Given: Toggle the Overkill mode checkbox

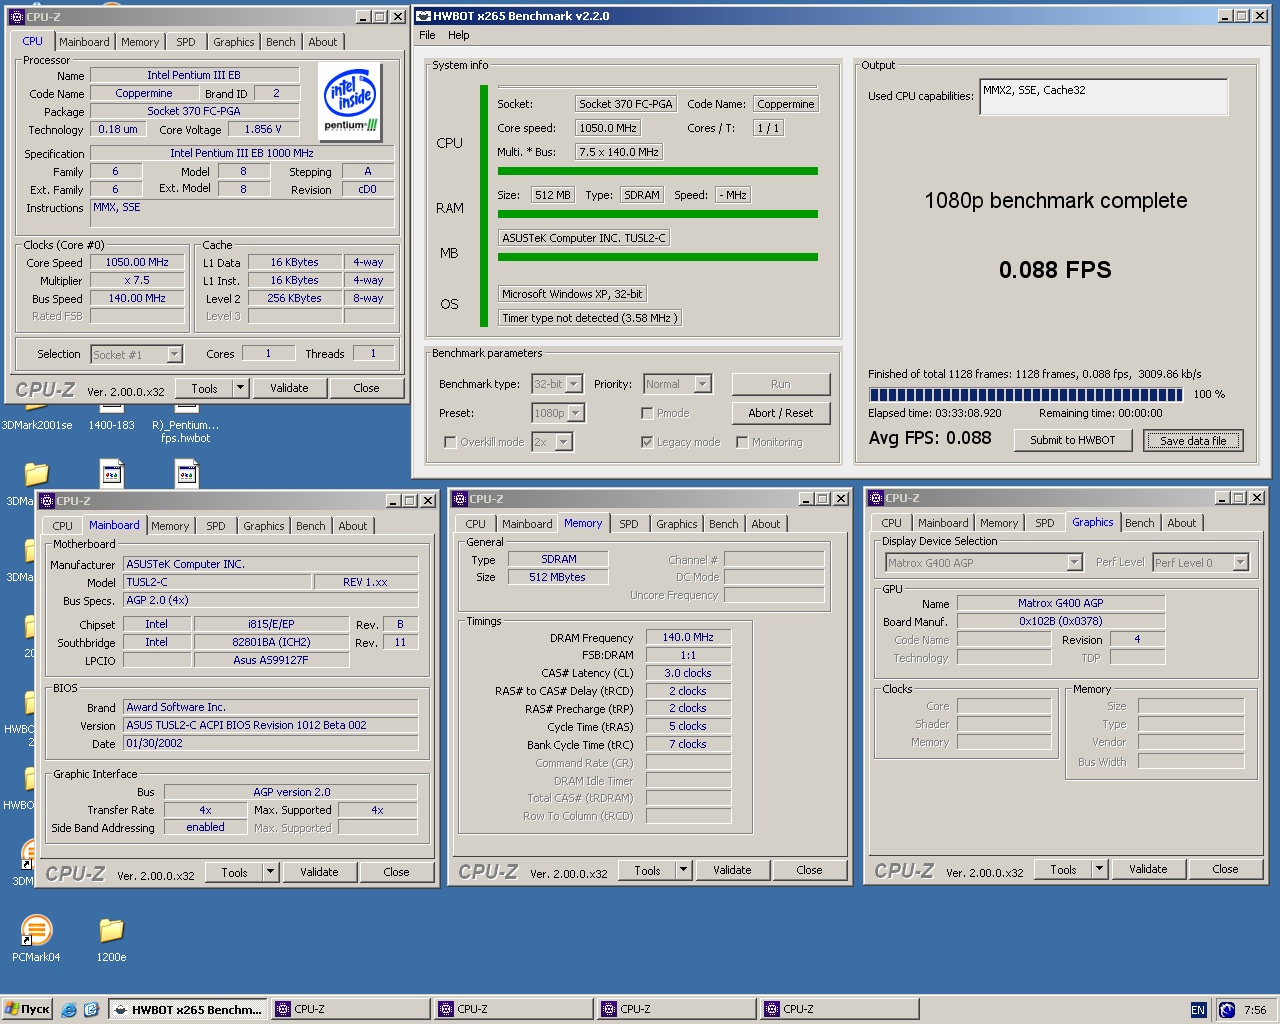Looking at the screenshot, I should [450, 442].
